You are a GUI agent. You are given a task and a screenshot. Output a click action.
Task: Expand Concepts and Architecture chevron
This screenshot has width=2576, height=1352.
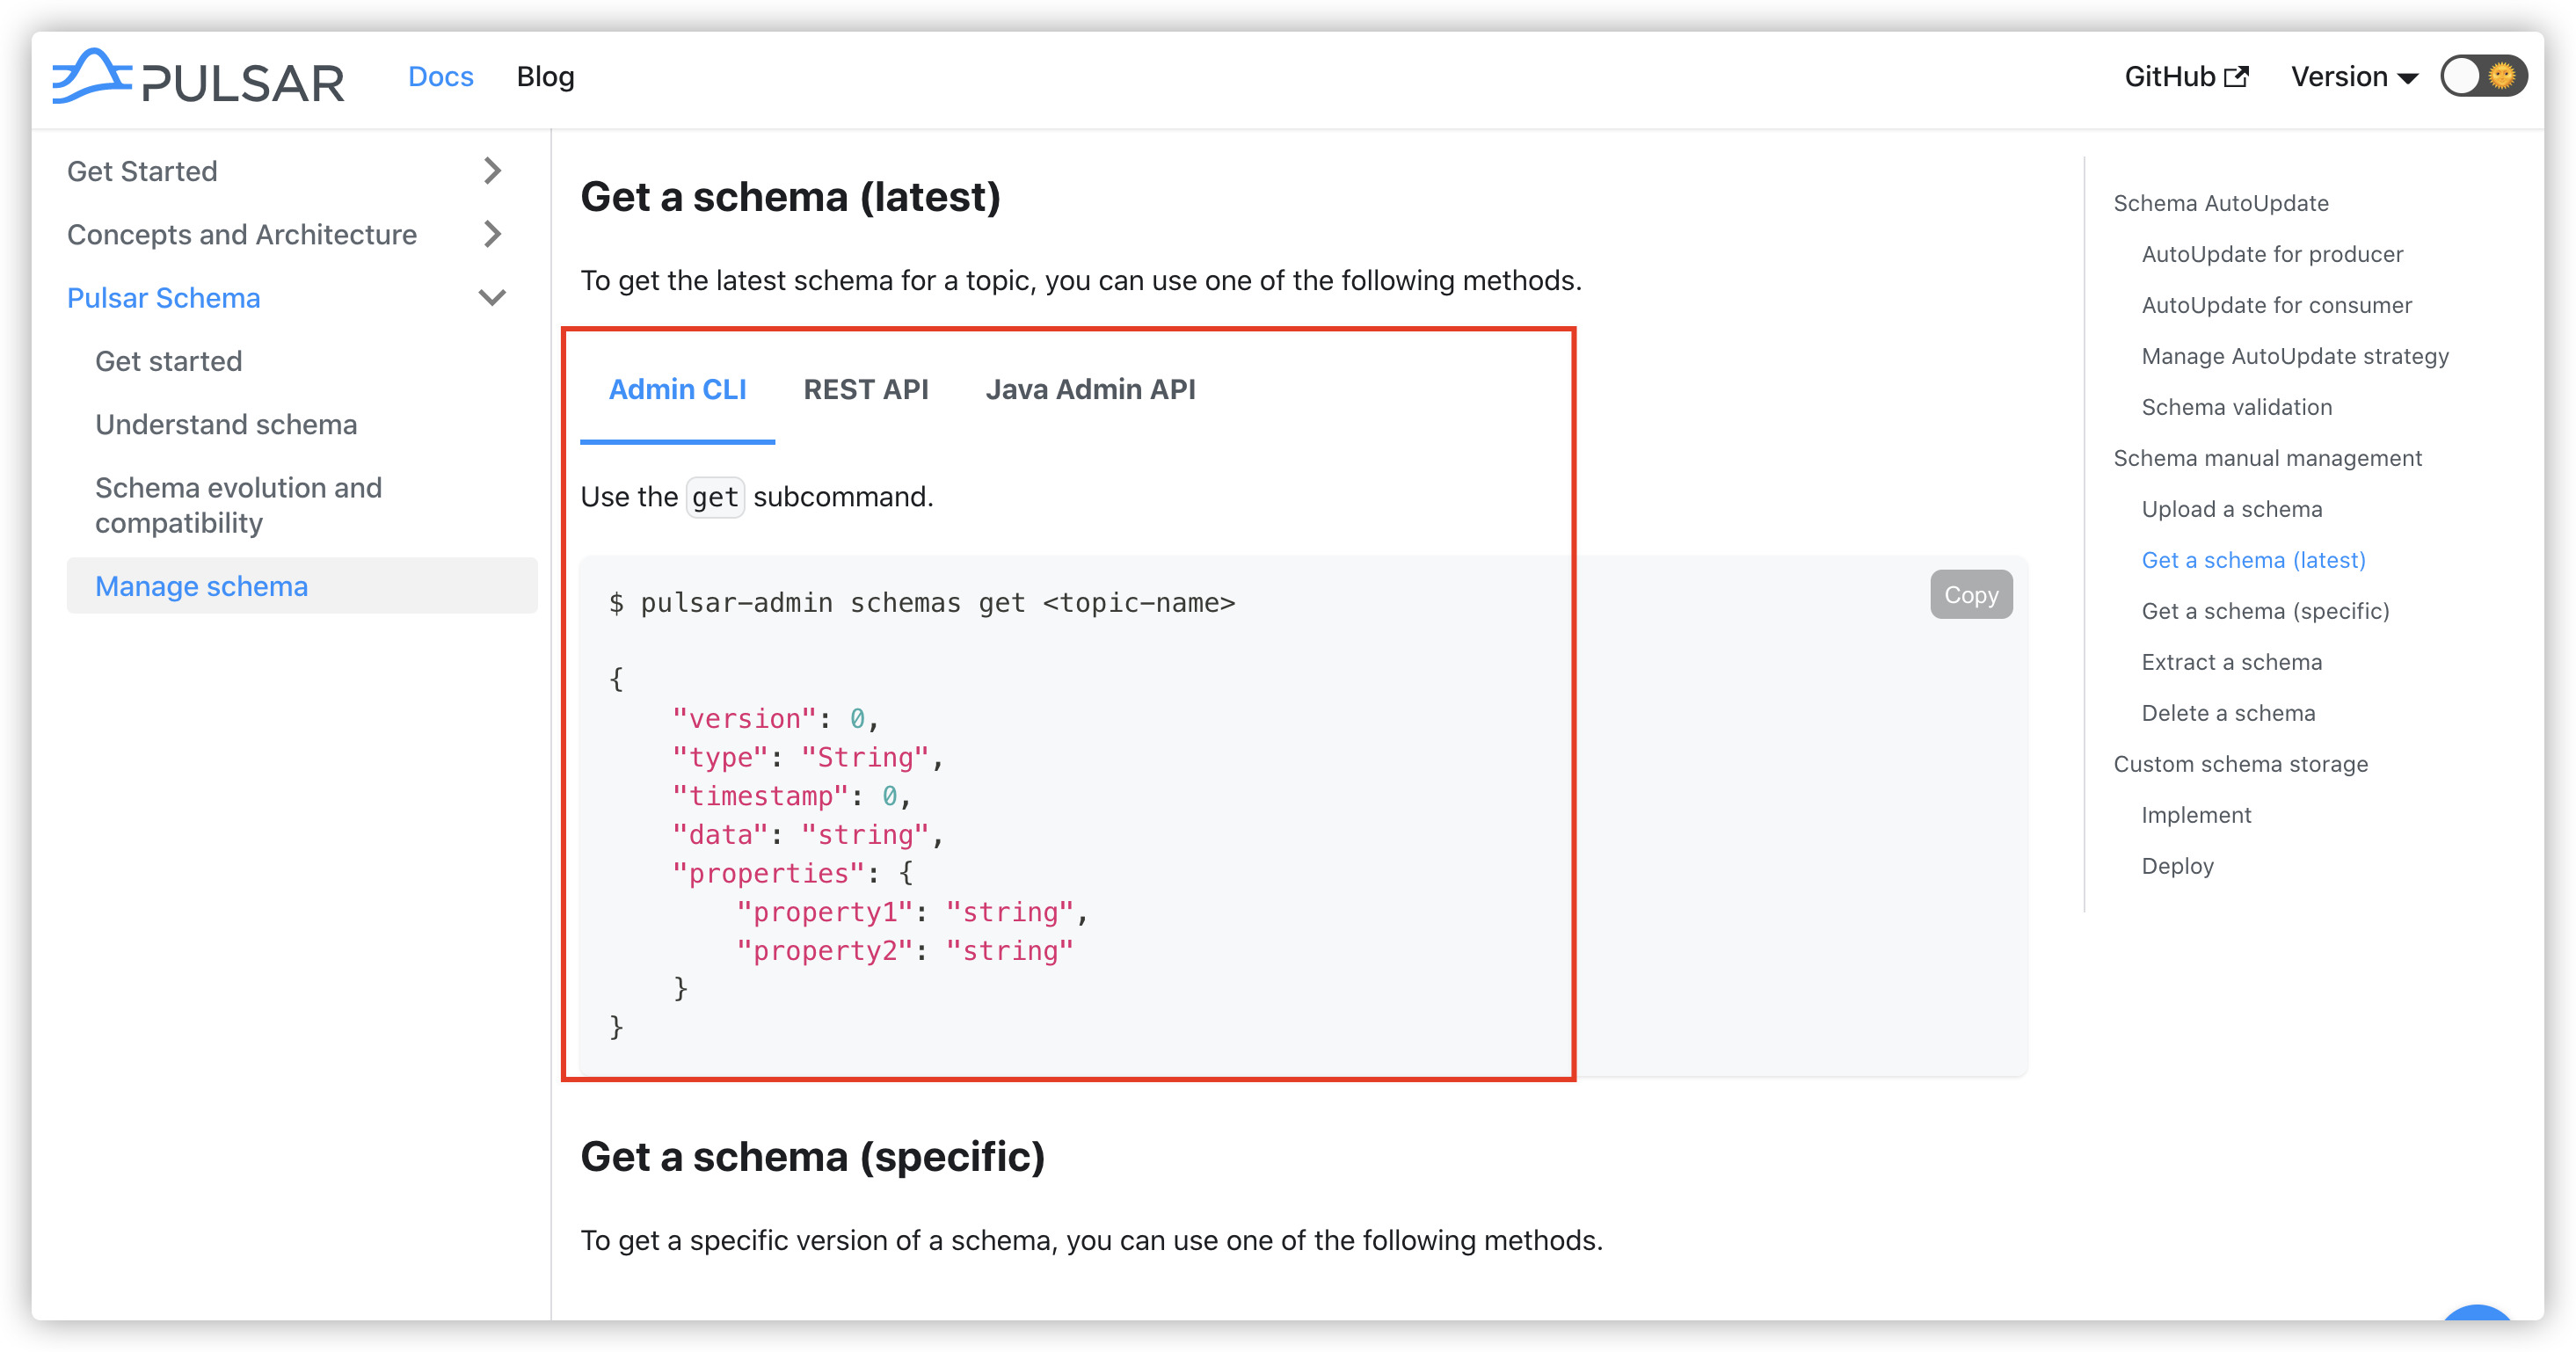tap(491, 234)
